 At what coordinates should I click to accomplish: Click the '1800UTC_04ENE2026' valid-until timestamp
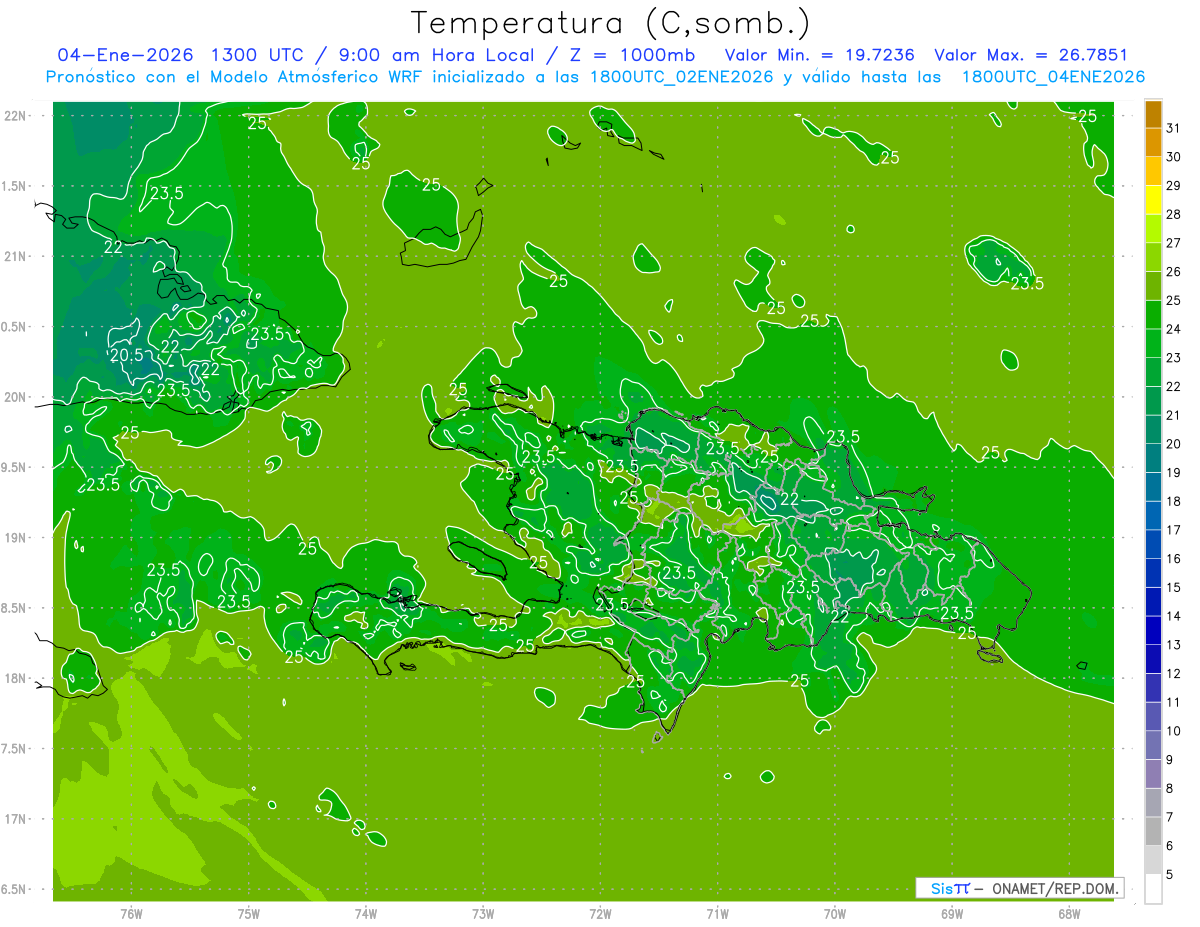pyautogui.click(x=1053, y=77)
